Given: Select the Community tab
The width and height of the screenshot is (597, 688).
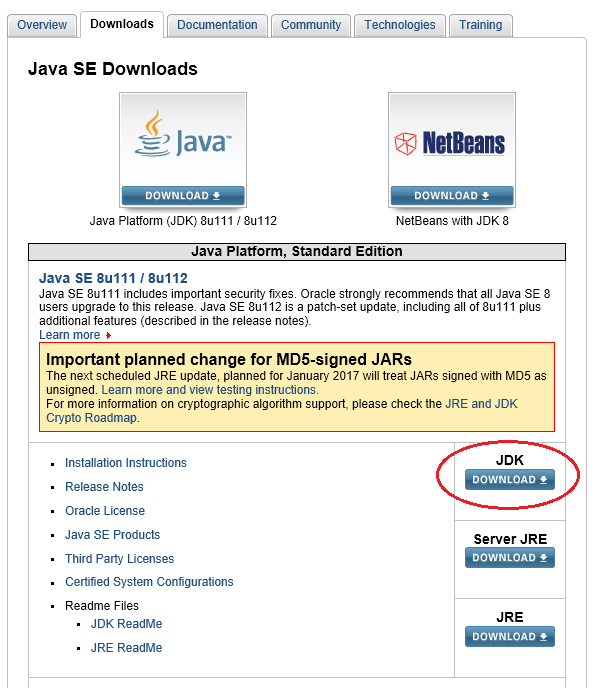Looking at the screenshot, I should click(311, 25).
